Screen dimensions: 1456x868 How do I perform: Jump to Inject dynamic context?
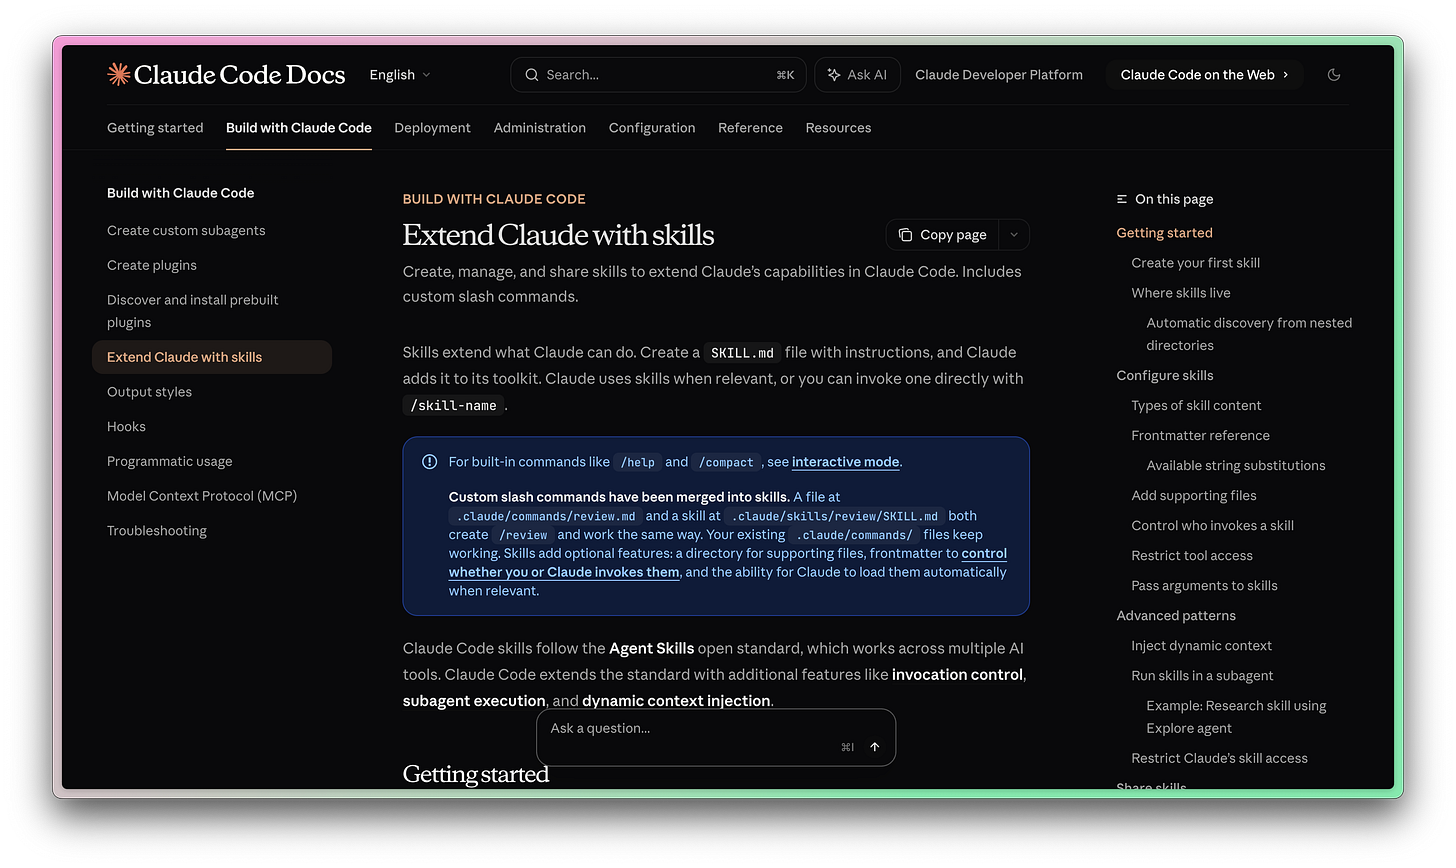(x=1202, y=646)
